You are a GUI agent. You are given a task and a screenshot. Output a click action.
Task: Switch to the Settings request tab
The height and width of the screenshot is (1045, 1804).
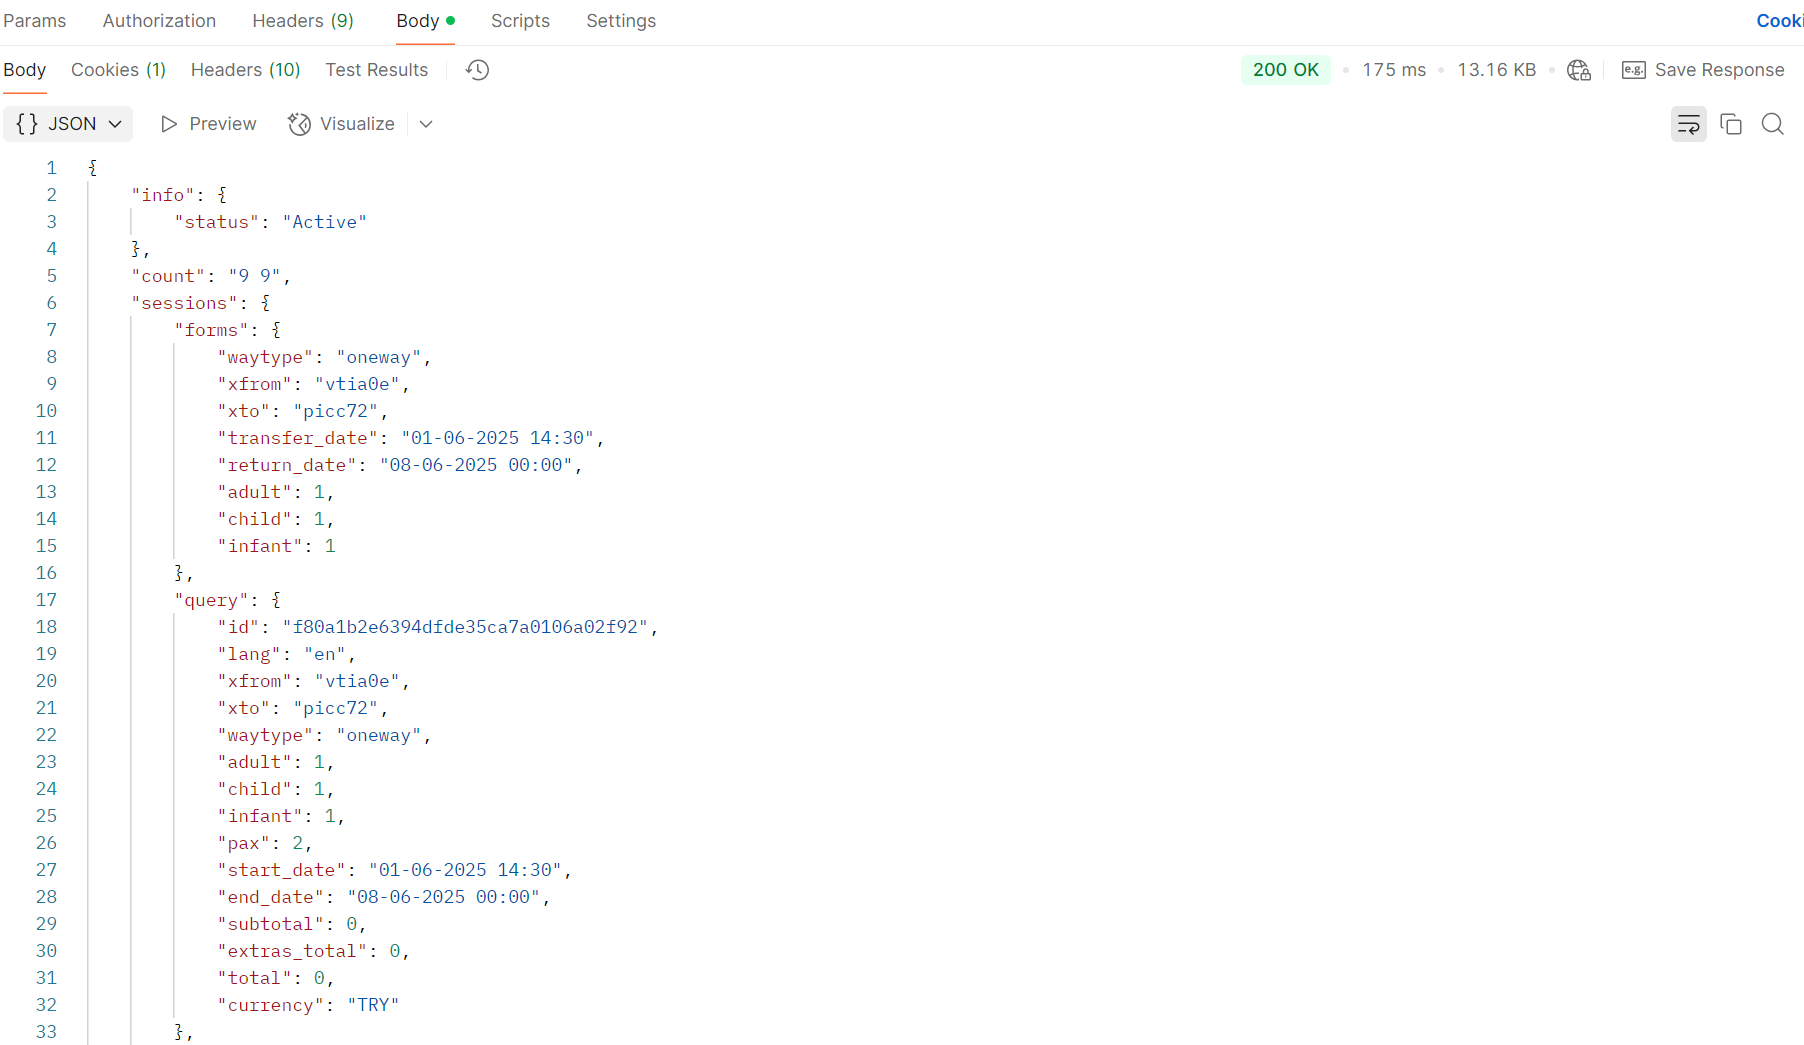pos(621,21)
